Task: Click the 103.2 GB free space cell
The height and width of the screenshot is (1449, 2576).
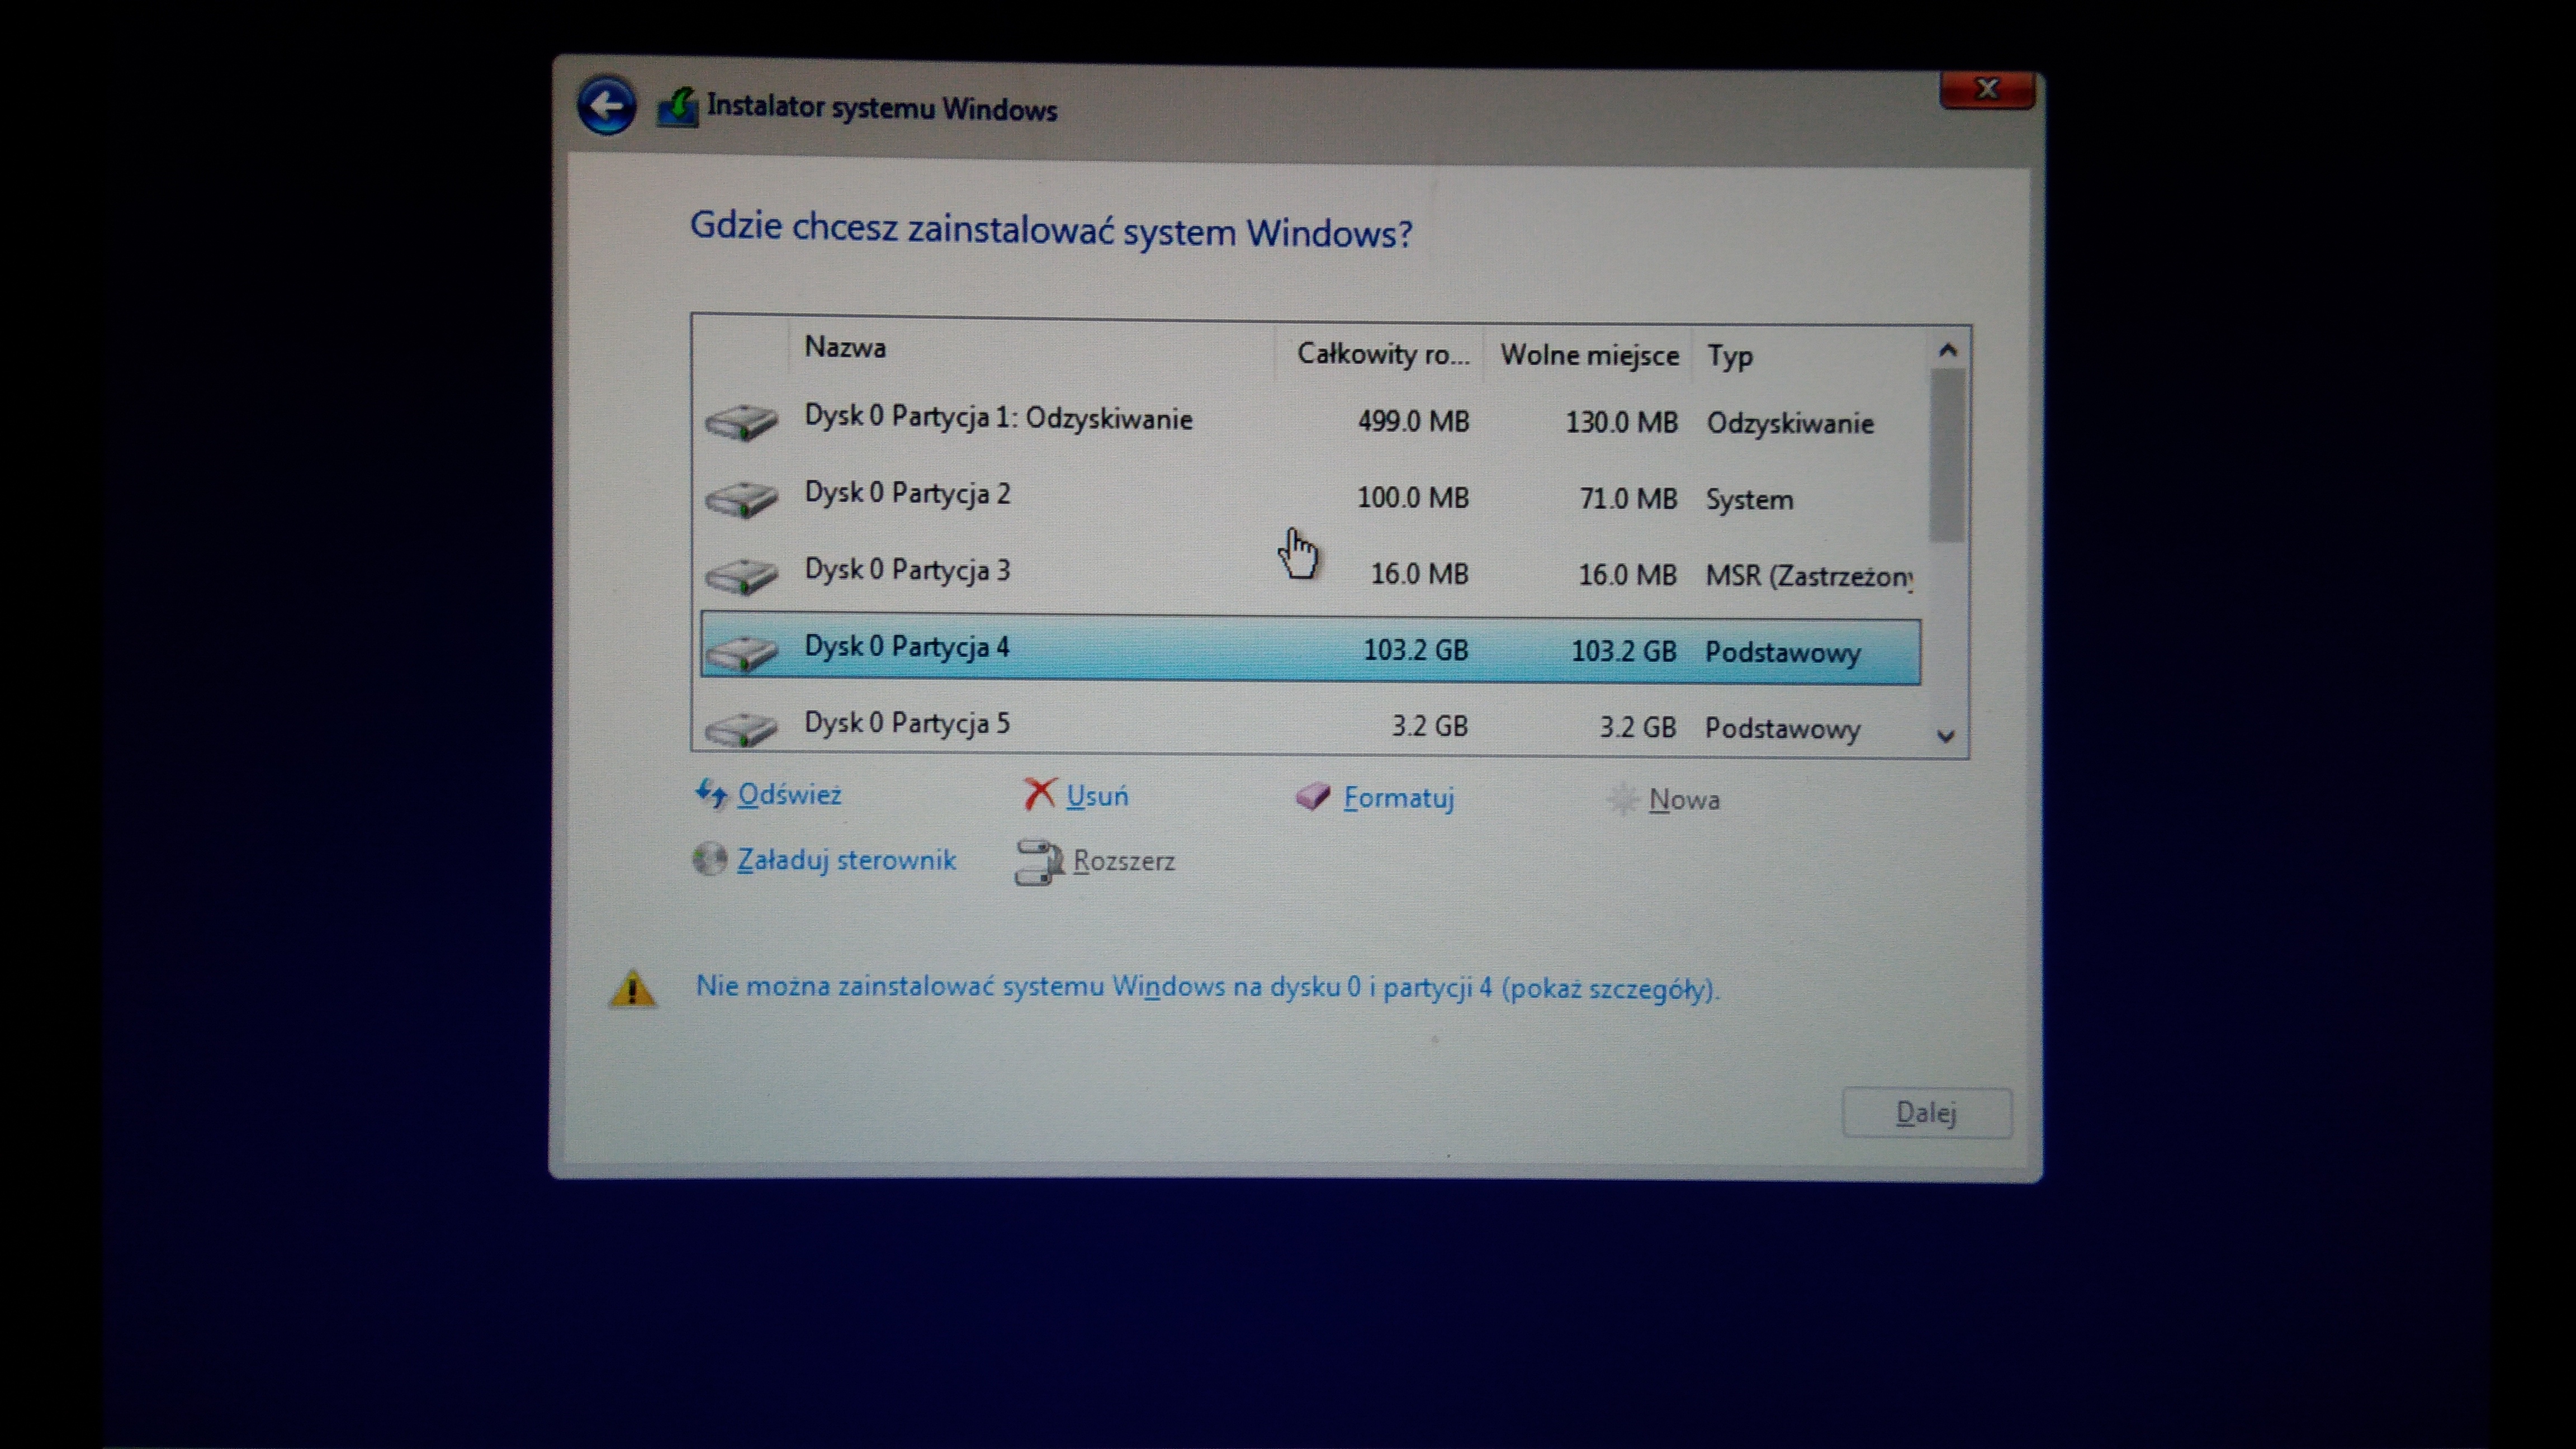Action: (x=1623, y=651)
